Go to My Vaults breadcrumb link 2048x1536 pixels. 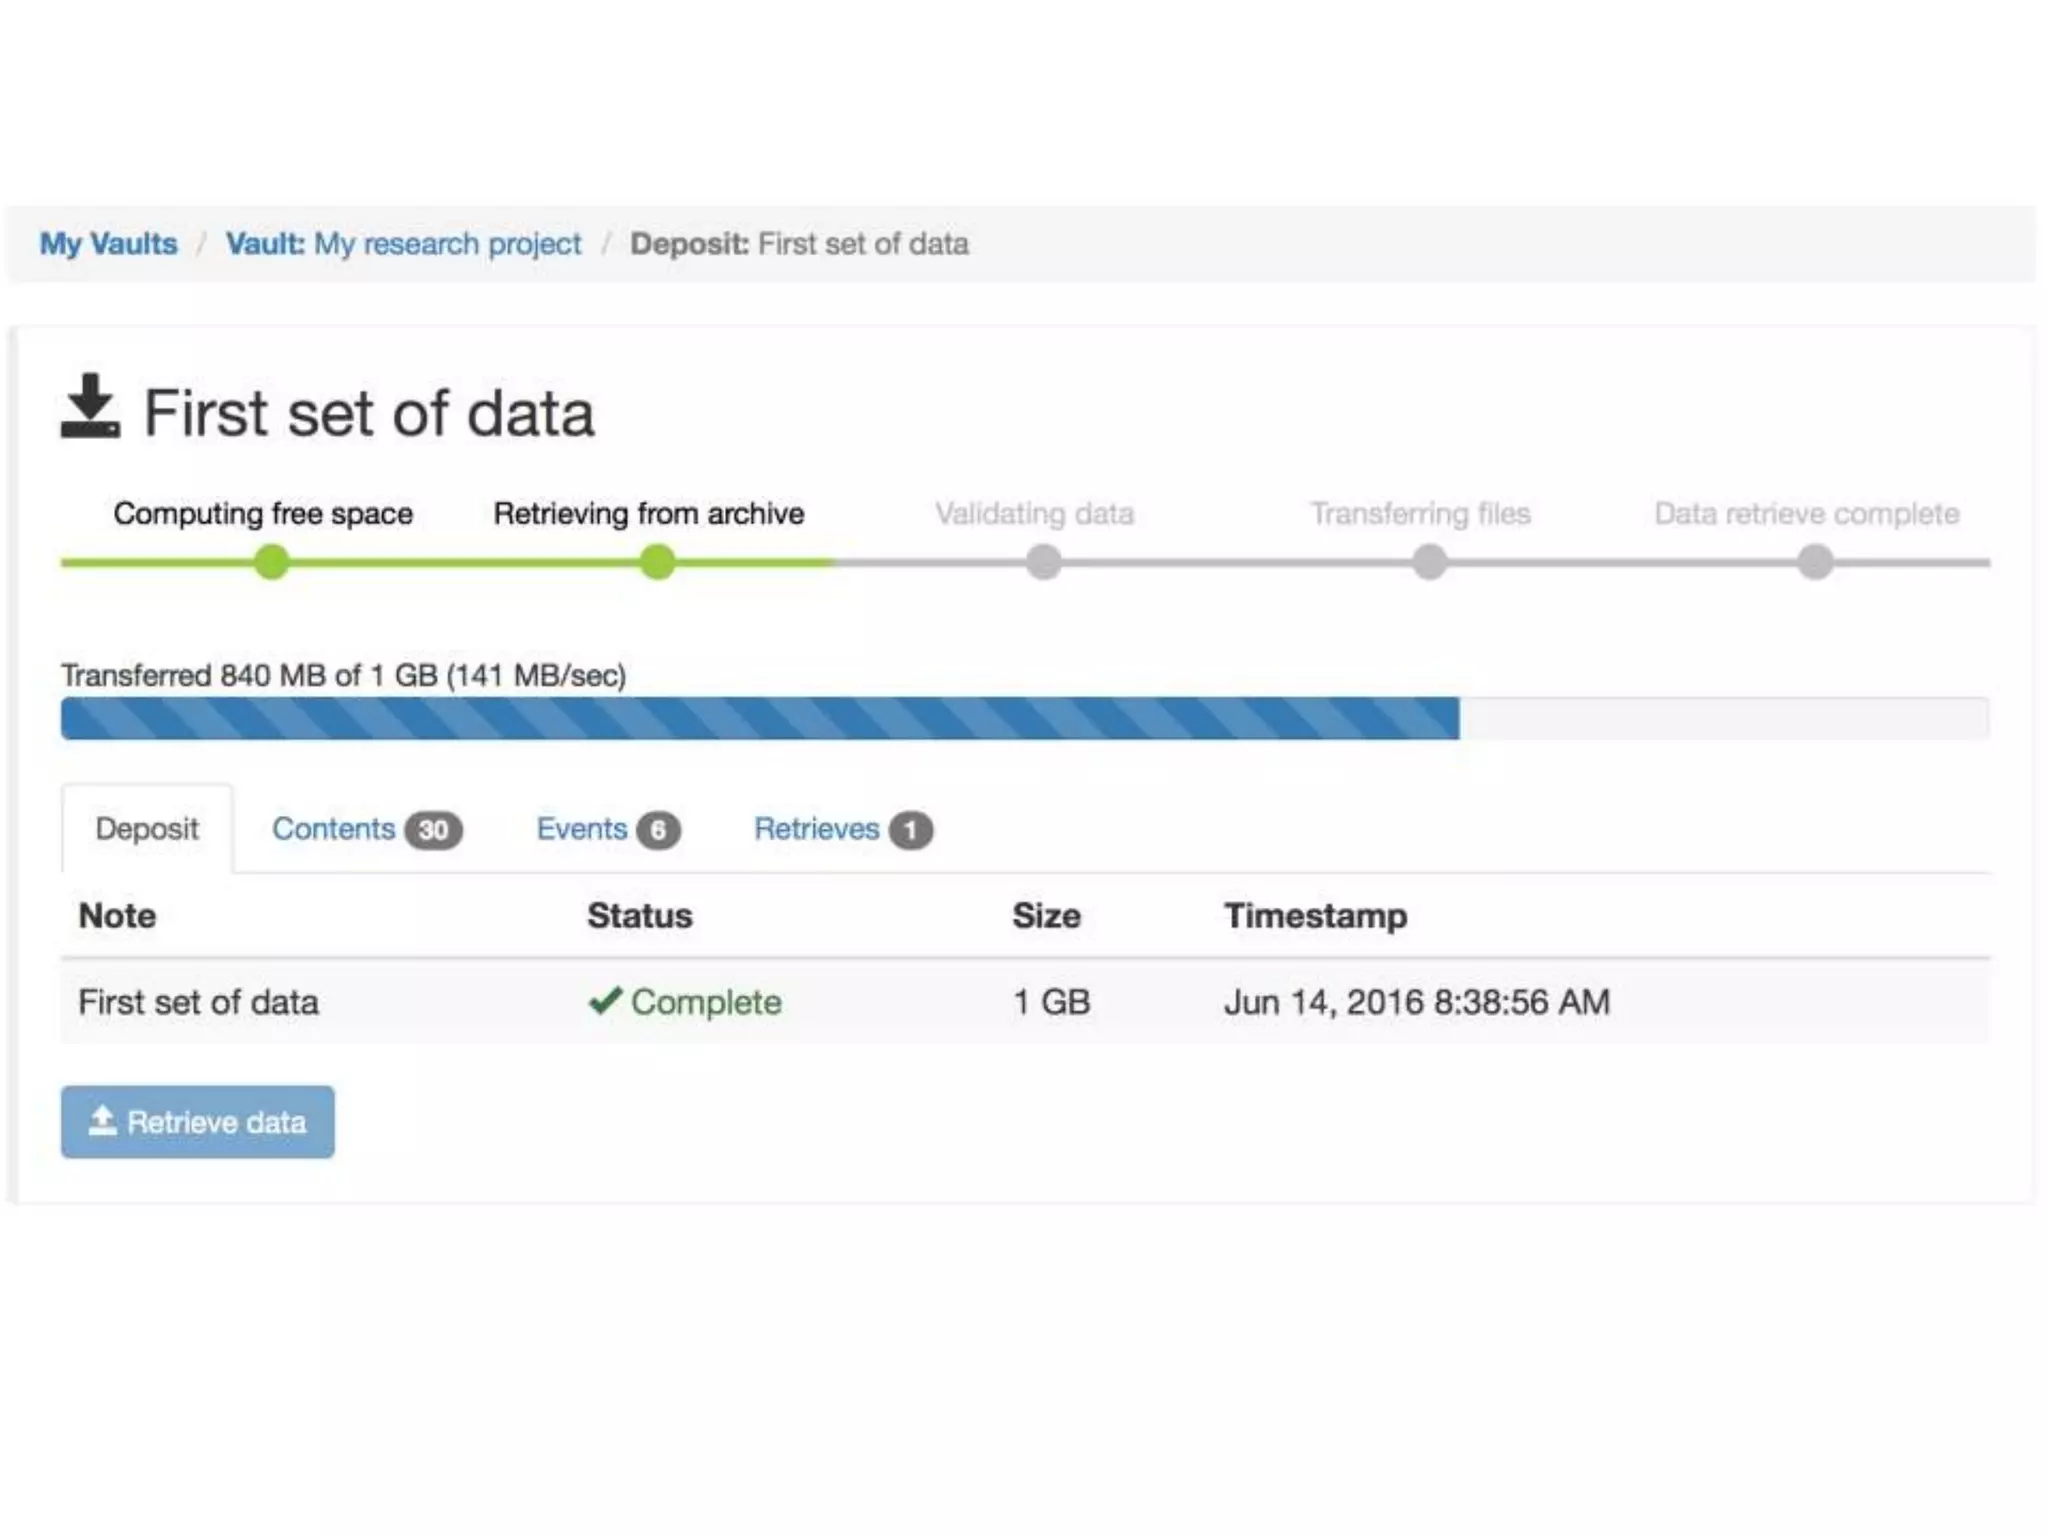108,244
